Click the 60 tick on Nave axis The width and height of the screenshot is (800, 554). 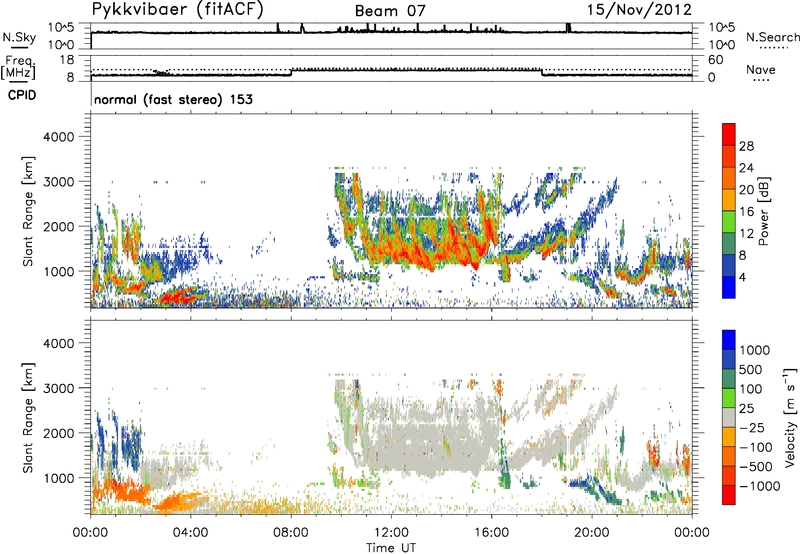715,60
